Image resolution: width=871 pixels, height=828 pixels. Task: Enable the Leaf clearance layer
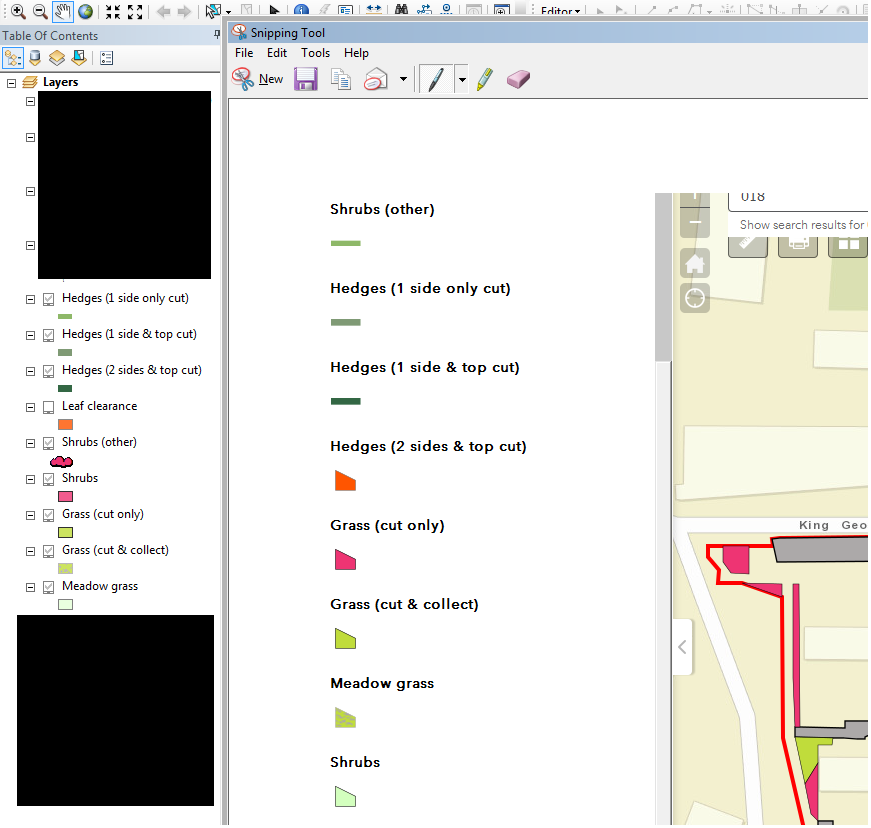tap(49, 408)
